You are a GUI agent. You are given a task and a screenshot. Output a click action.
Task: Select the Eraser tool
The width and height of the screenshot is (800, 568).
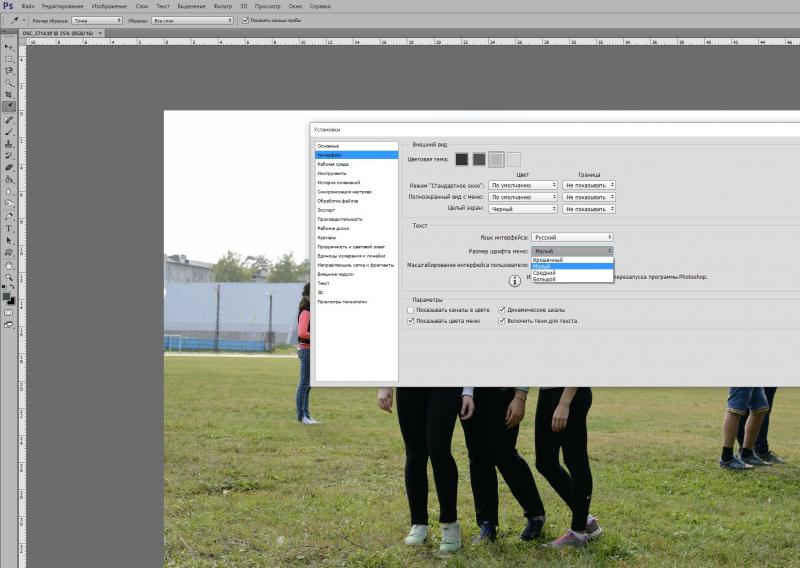tap(9, 167)
